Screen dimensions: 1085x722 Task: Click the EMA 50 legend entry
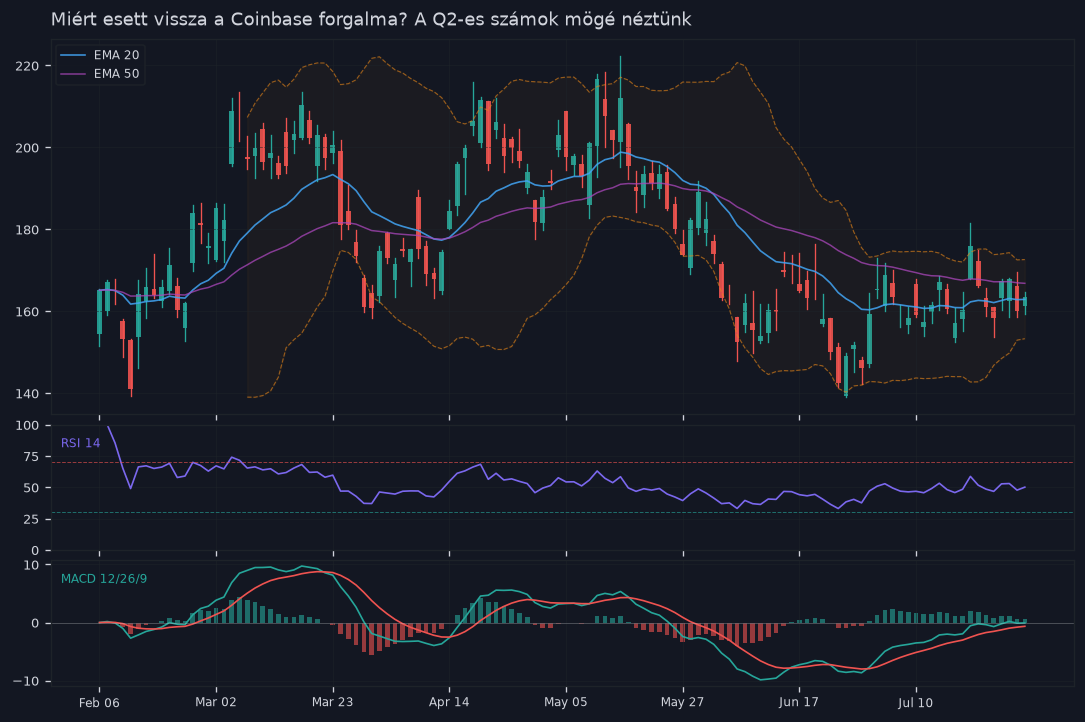(x=100, y=73)
